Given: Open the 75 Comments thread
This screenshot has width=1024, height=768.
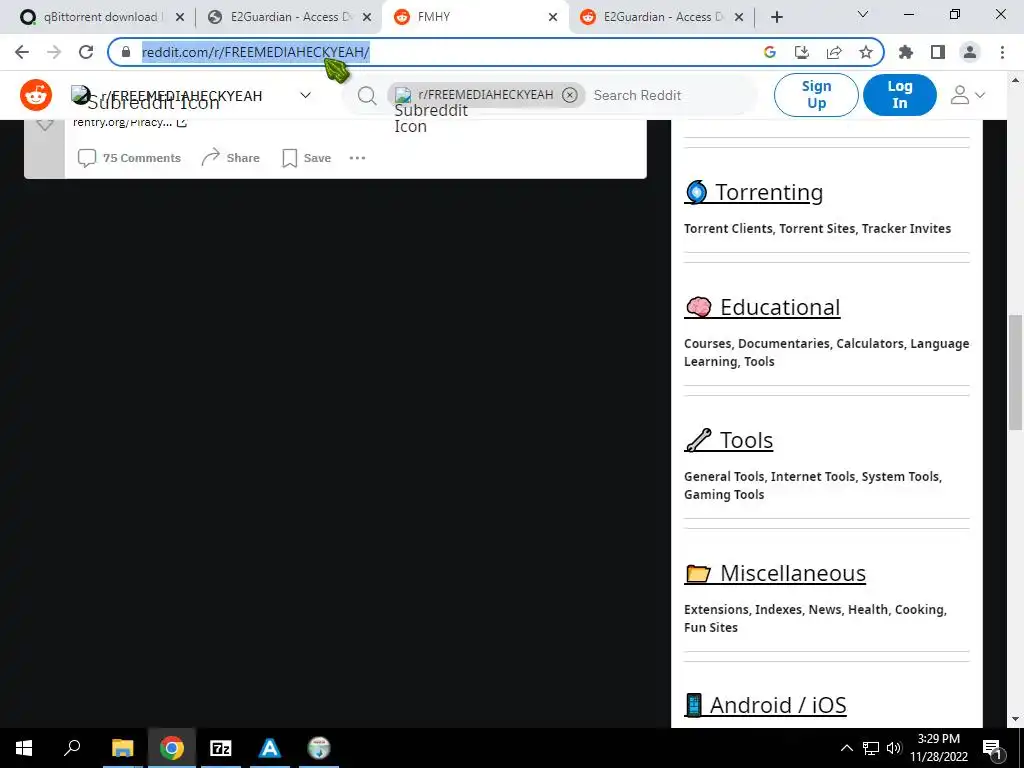Looking at the screenshot, I should pos(129,158).
